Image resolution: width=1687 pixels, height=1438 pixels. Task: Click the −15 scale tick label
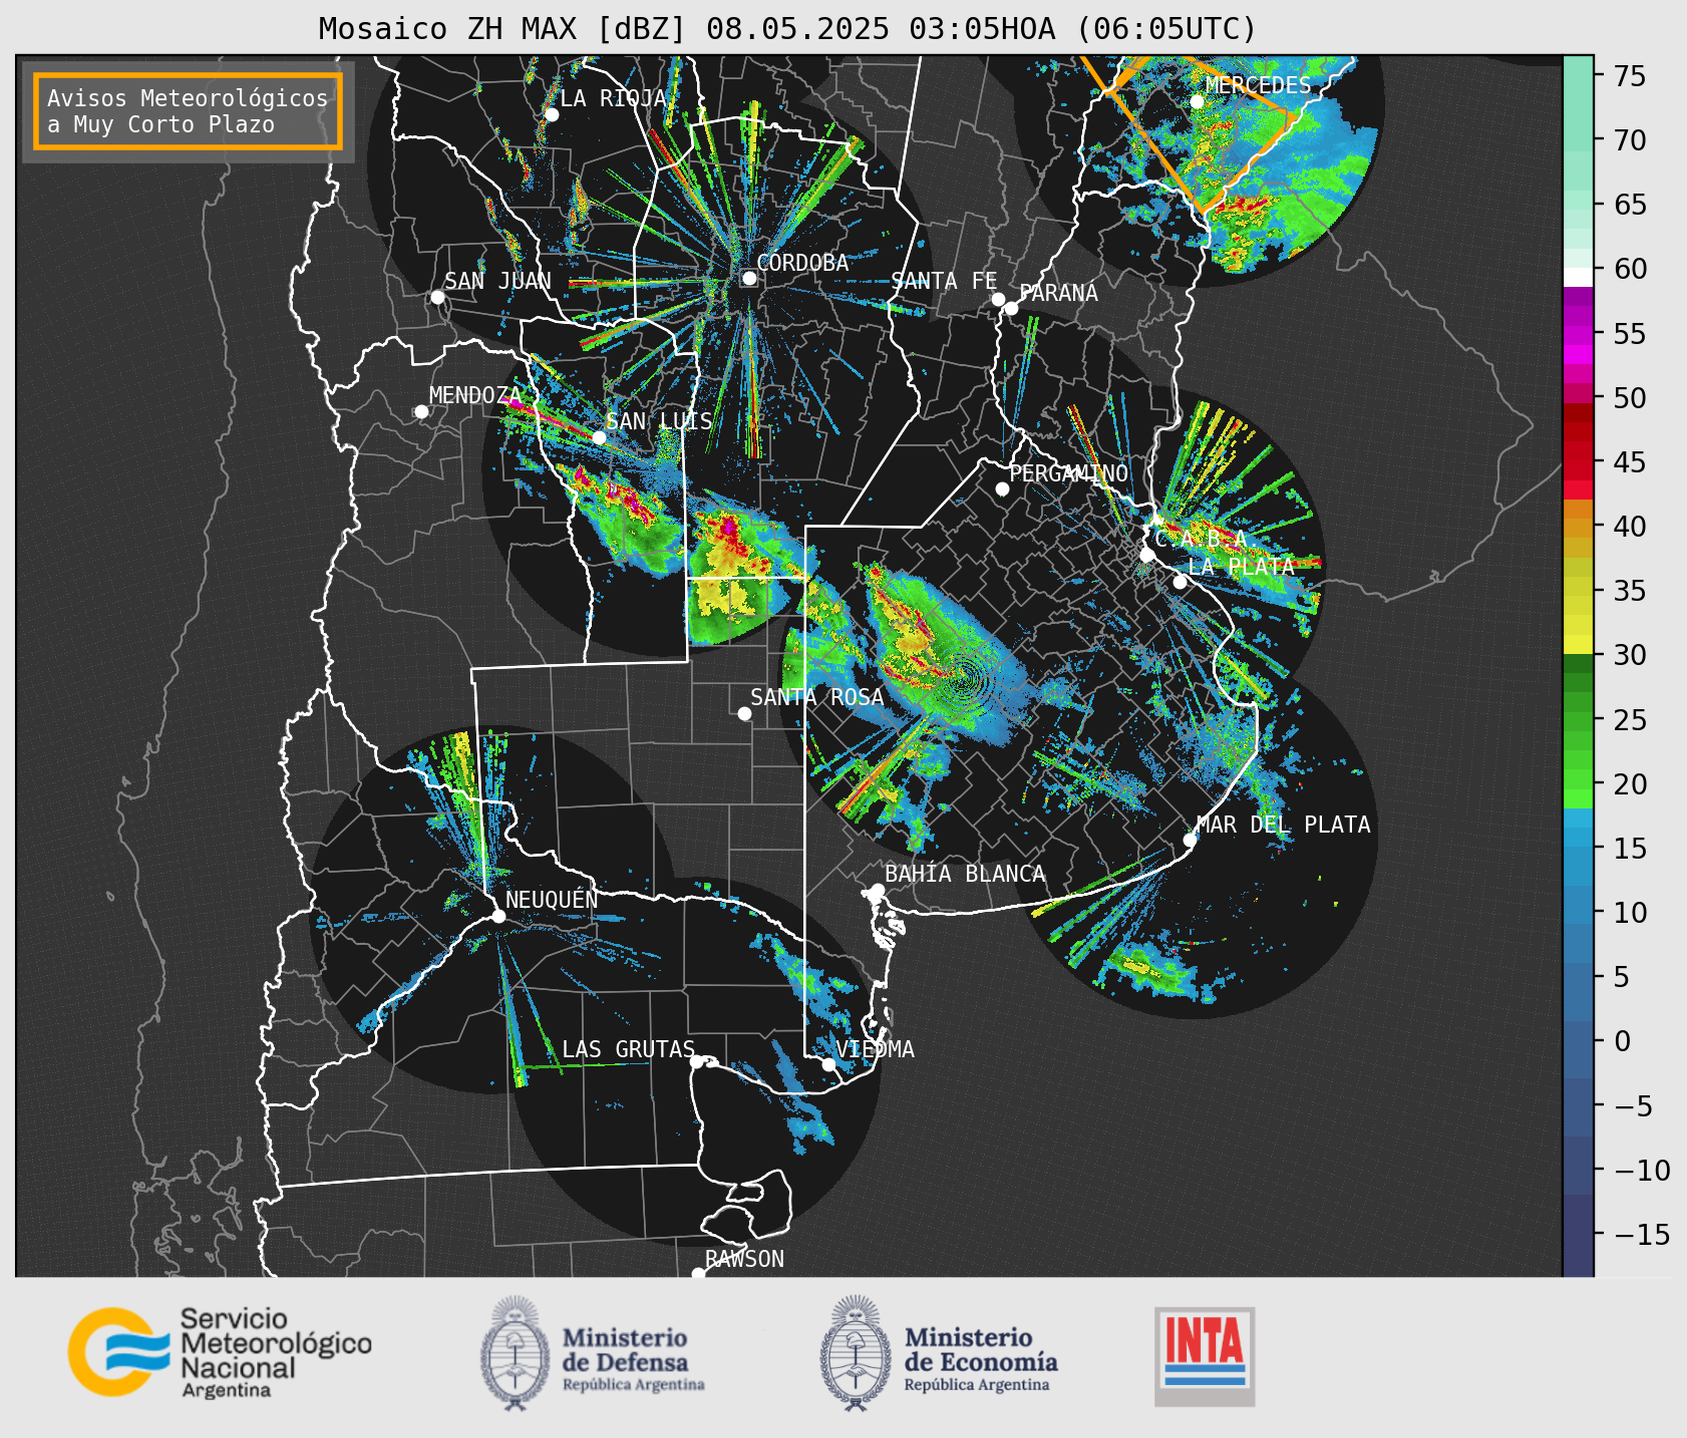[1641, 1234]
